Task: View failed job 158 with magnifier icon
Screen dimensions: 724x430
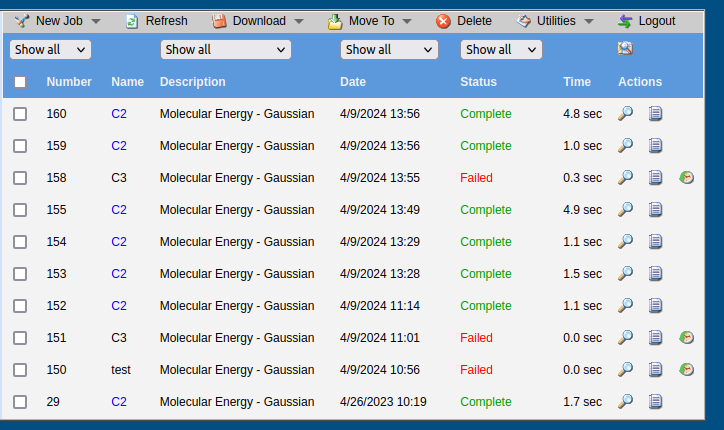Action: [625, 177]
